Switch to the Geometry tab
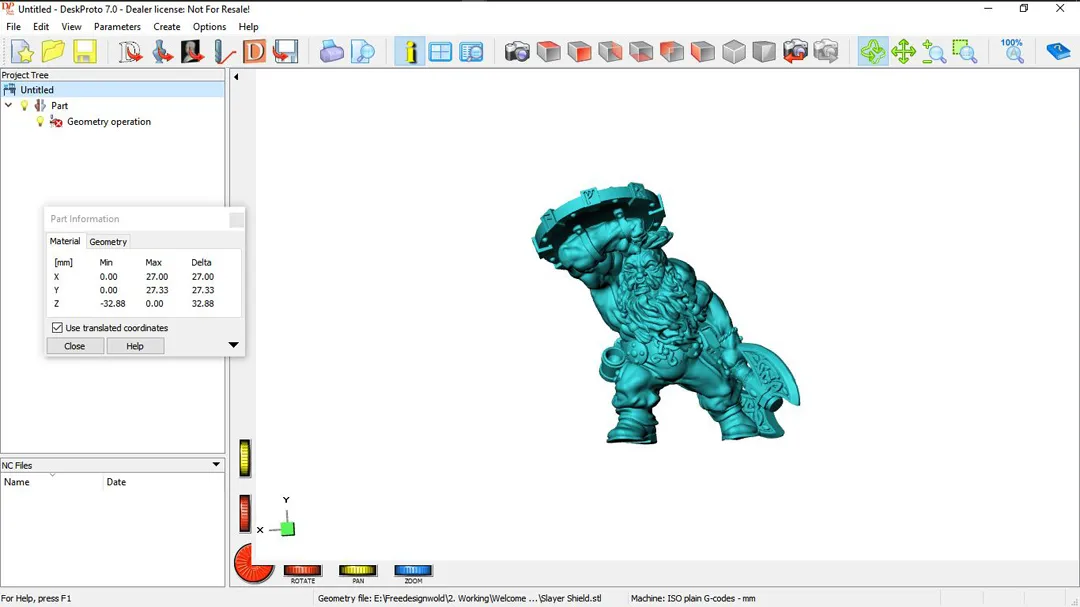The image size is (1080, 607). tap(108, 242)
